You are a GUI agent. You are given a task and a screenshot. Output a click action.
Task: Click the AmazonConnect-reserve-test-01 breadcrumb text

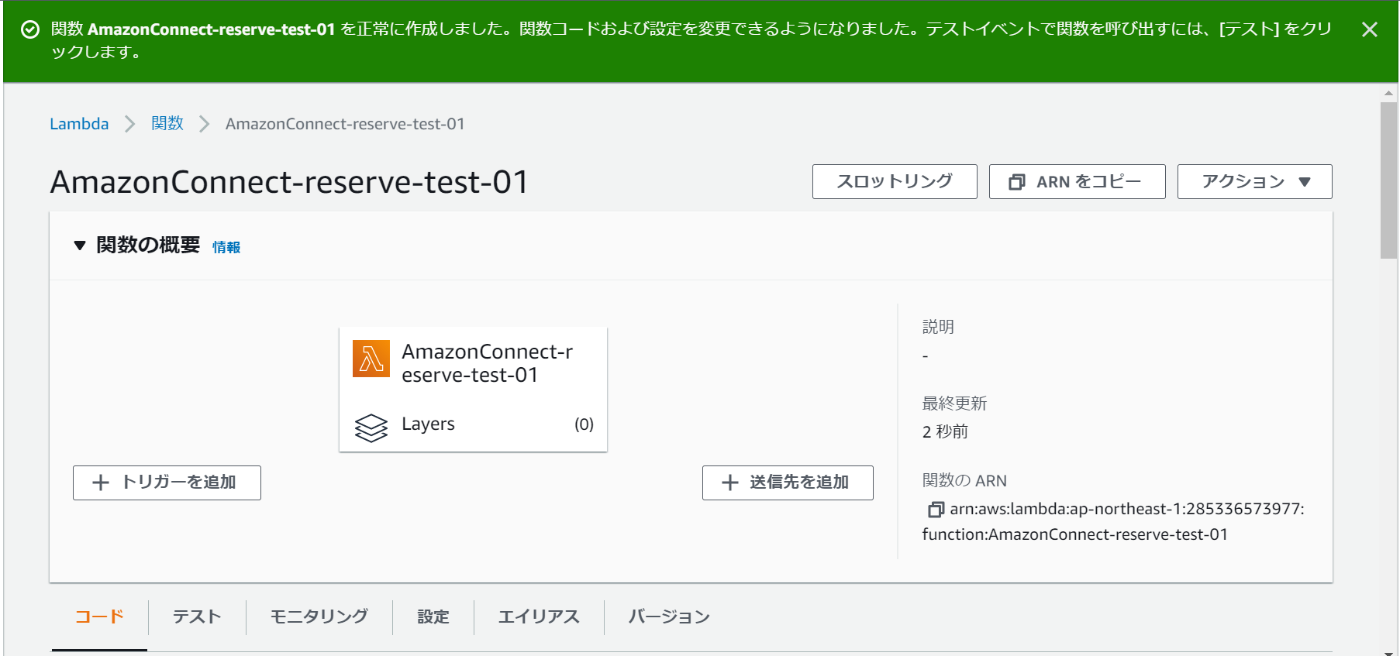(x=345, y=124)
